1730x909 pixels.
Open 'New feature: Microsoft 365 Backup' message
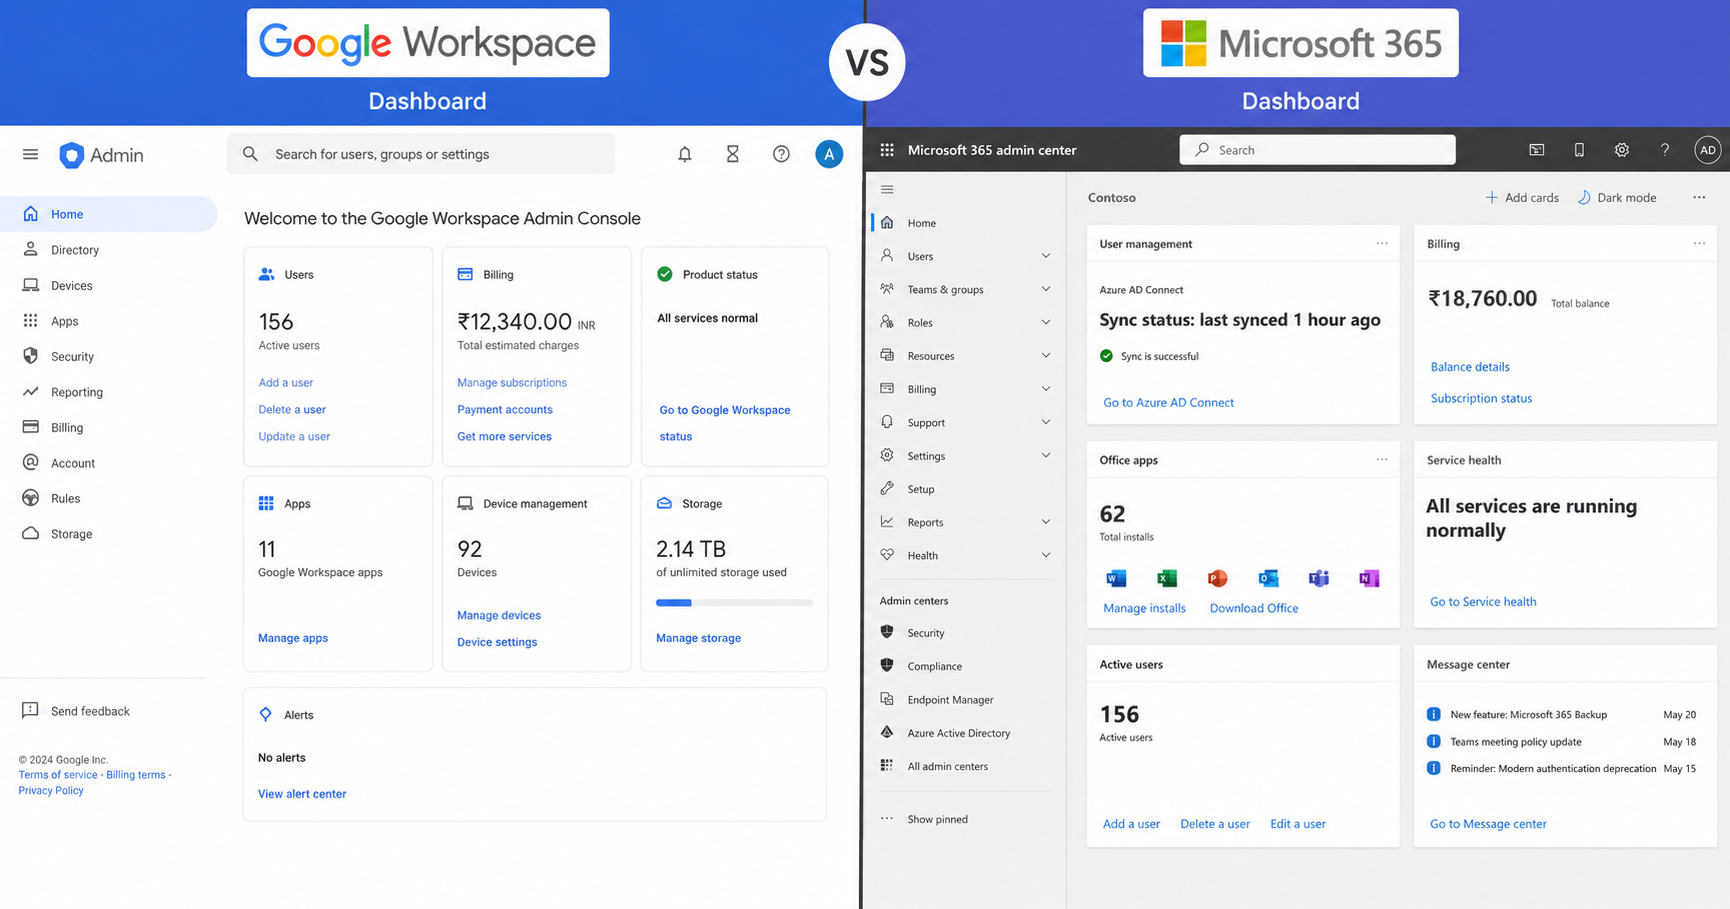(x=1528, y=715)
